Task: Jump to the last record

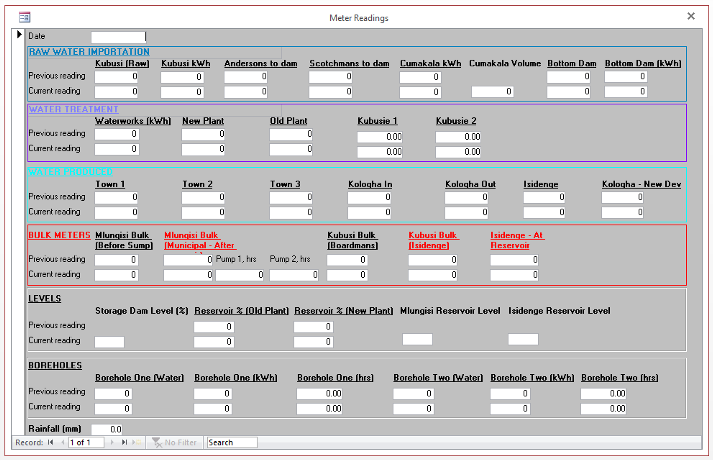Action: 124,442
